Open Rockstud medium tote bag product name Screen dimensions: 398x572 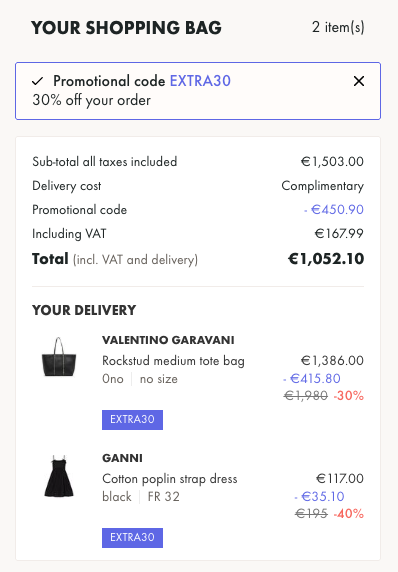pyautogui.click(x=173, y=361)
